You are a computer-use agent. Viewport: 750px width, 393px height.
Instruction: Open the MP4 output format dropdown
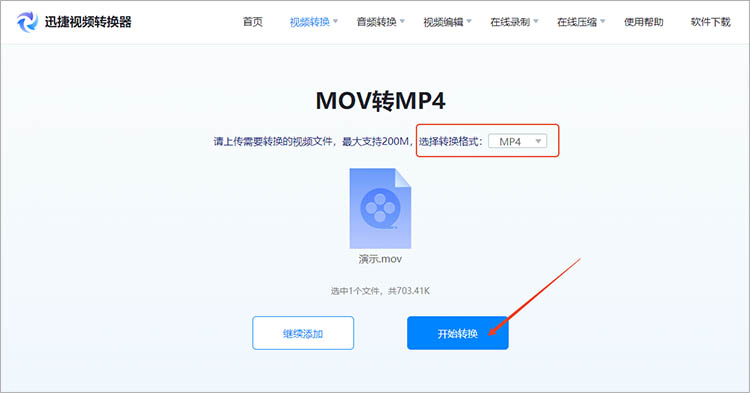[518, 141]
